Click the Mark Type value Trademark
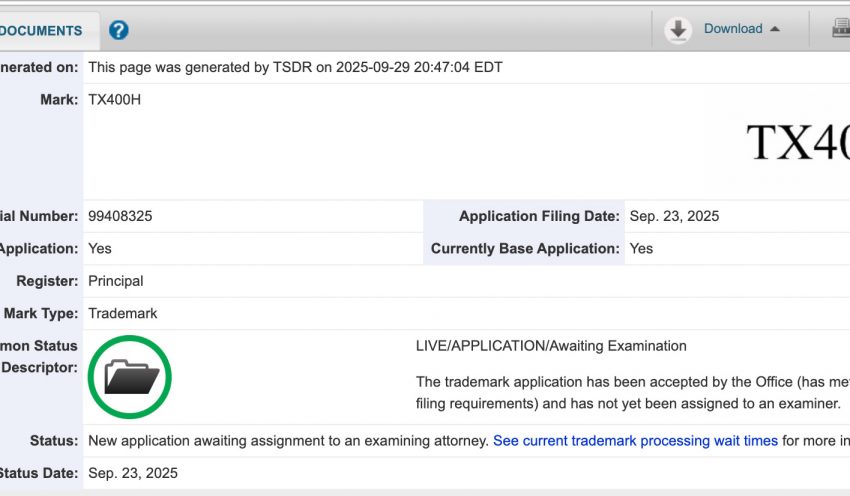The image size is (850, 496). tap(122, 313)
